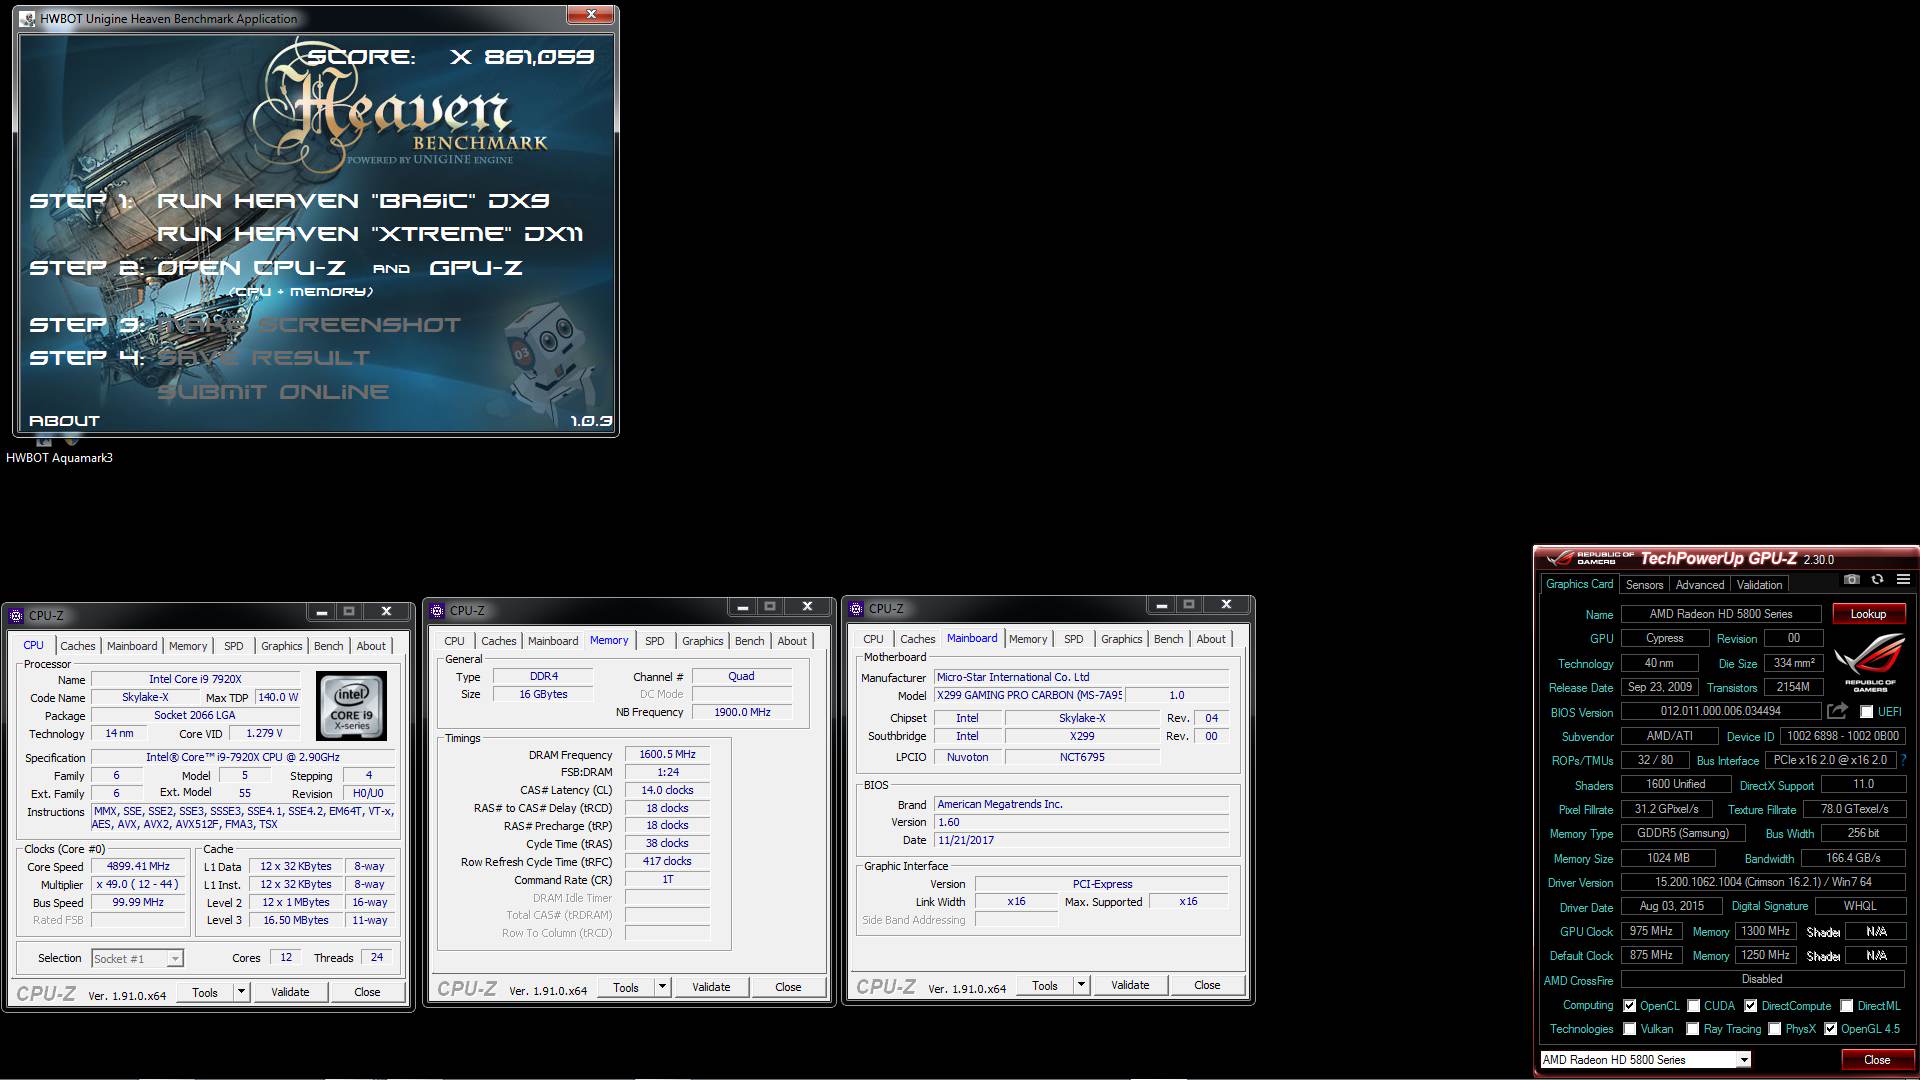Viewport: 1920px width, 1080px height.
Task: Click the CPU-Z title icon of the Memory window
Action: click(437, 610)
